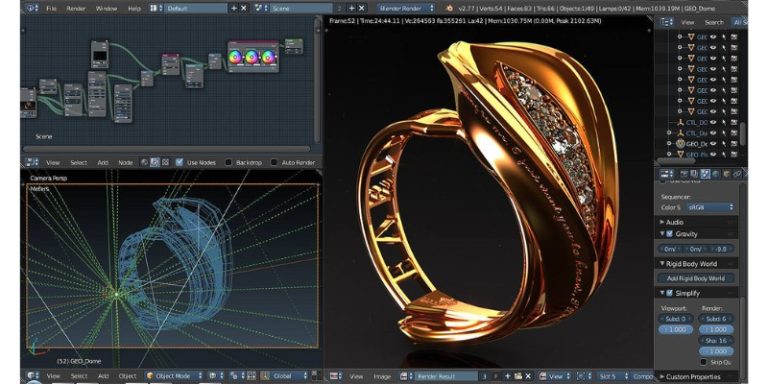This screenshot has width=768, height=384.
Task: Open the node editor Add menu
Action: [x=103, y=162]
